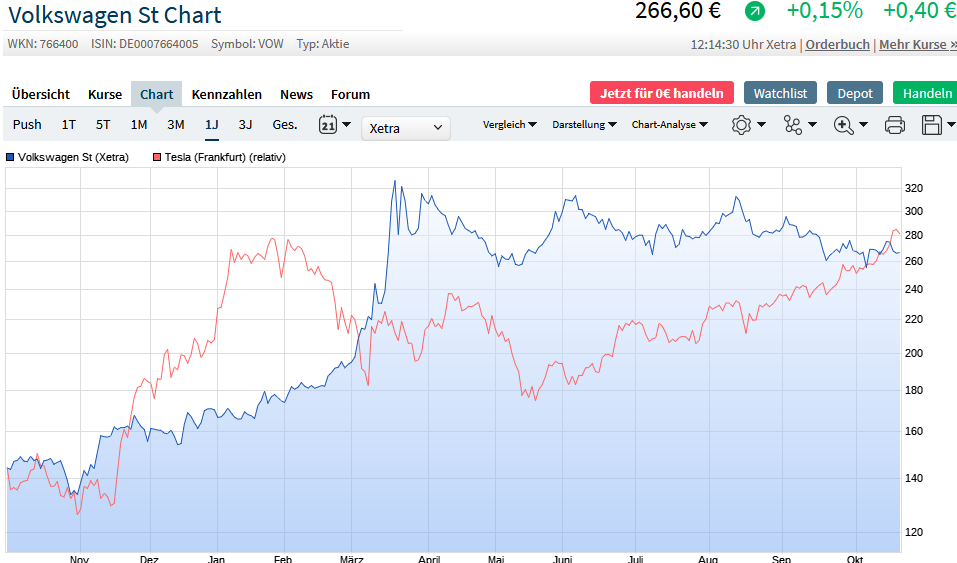
Task: Select the 1T timeframe
Action: [68, 124]
